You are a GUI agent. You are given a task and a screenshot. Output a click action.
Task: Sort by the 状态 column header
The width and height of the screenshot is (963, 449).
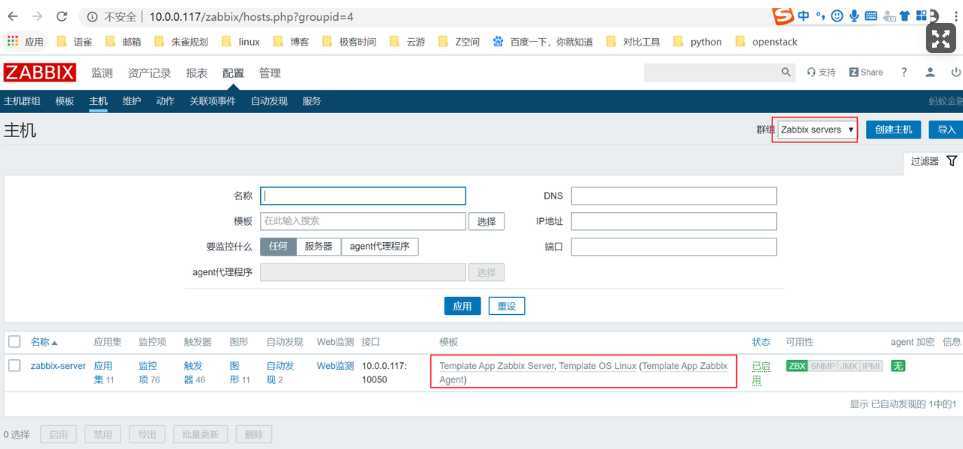(761, 342)
